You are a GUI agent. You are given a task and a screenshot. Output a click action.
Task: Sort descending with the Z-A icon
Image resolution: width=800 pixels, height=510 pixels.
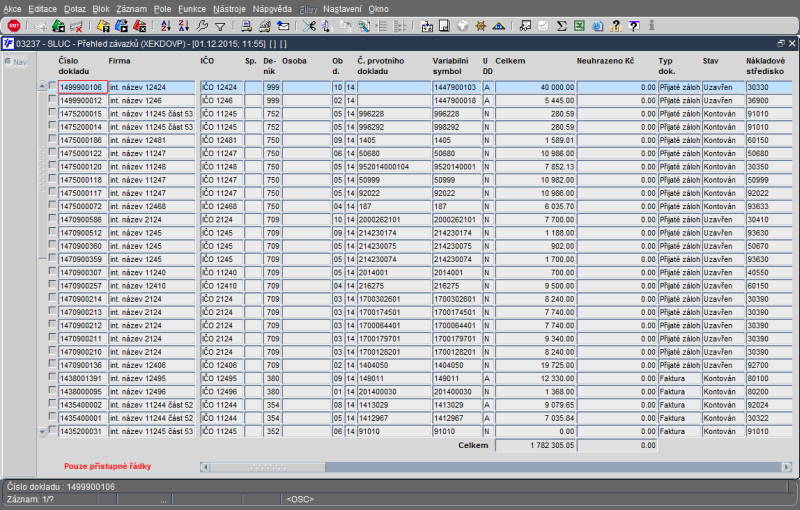coord(184,25)
